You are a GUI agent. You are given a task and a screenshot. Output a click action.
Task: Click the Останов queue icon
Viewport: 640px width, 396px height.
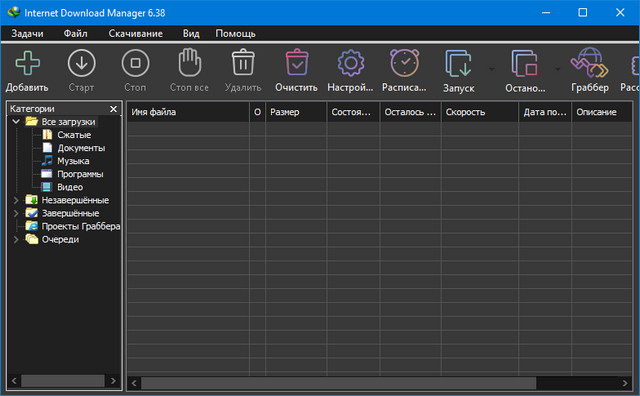[524, 64]
